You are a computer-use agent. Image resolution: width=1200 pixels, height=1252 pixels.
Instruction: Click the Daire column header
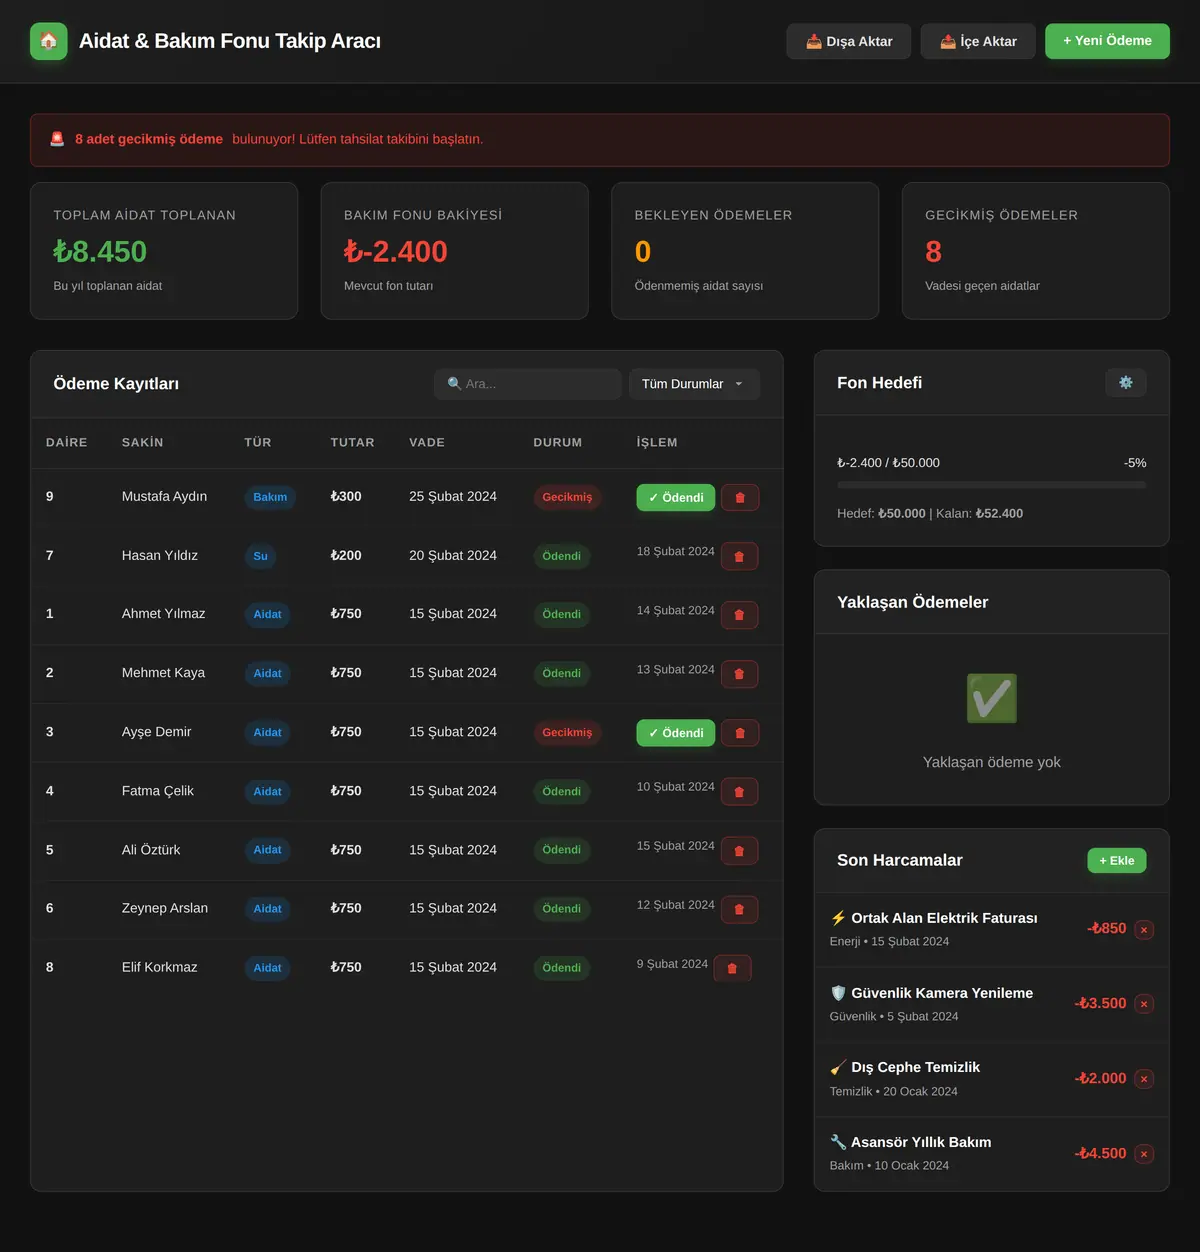point(67,442)
